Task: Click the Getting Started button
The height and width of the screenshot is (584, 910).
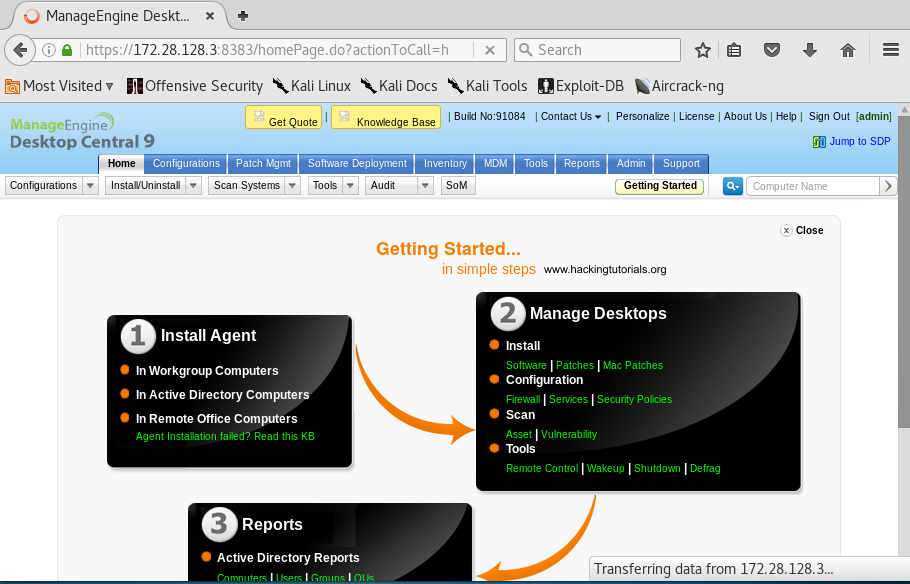Action: pyautogui.click(x=660, y=186)
